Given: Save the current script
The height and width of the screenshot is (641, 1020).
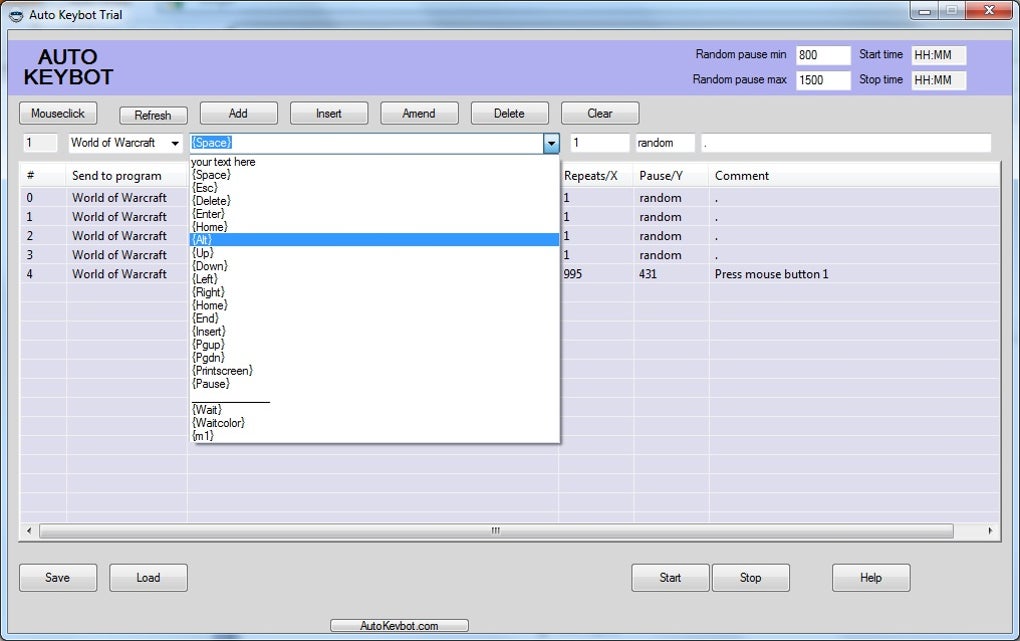Looking at the screenshot, I should pyautogui.click(x=58, y=577).
